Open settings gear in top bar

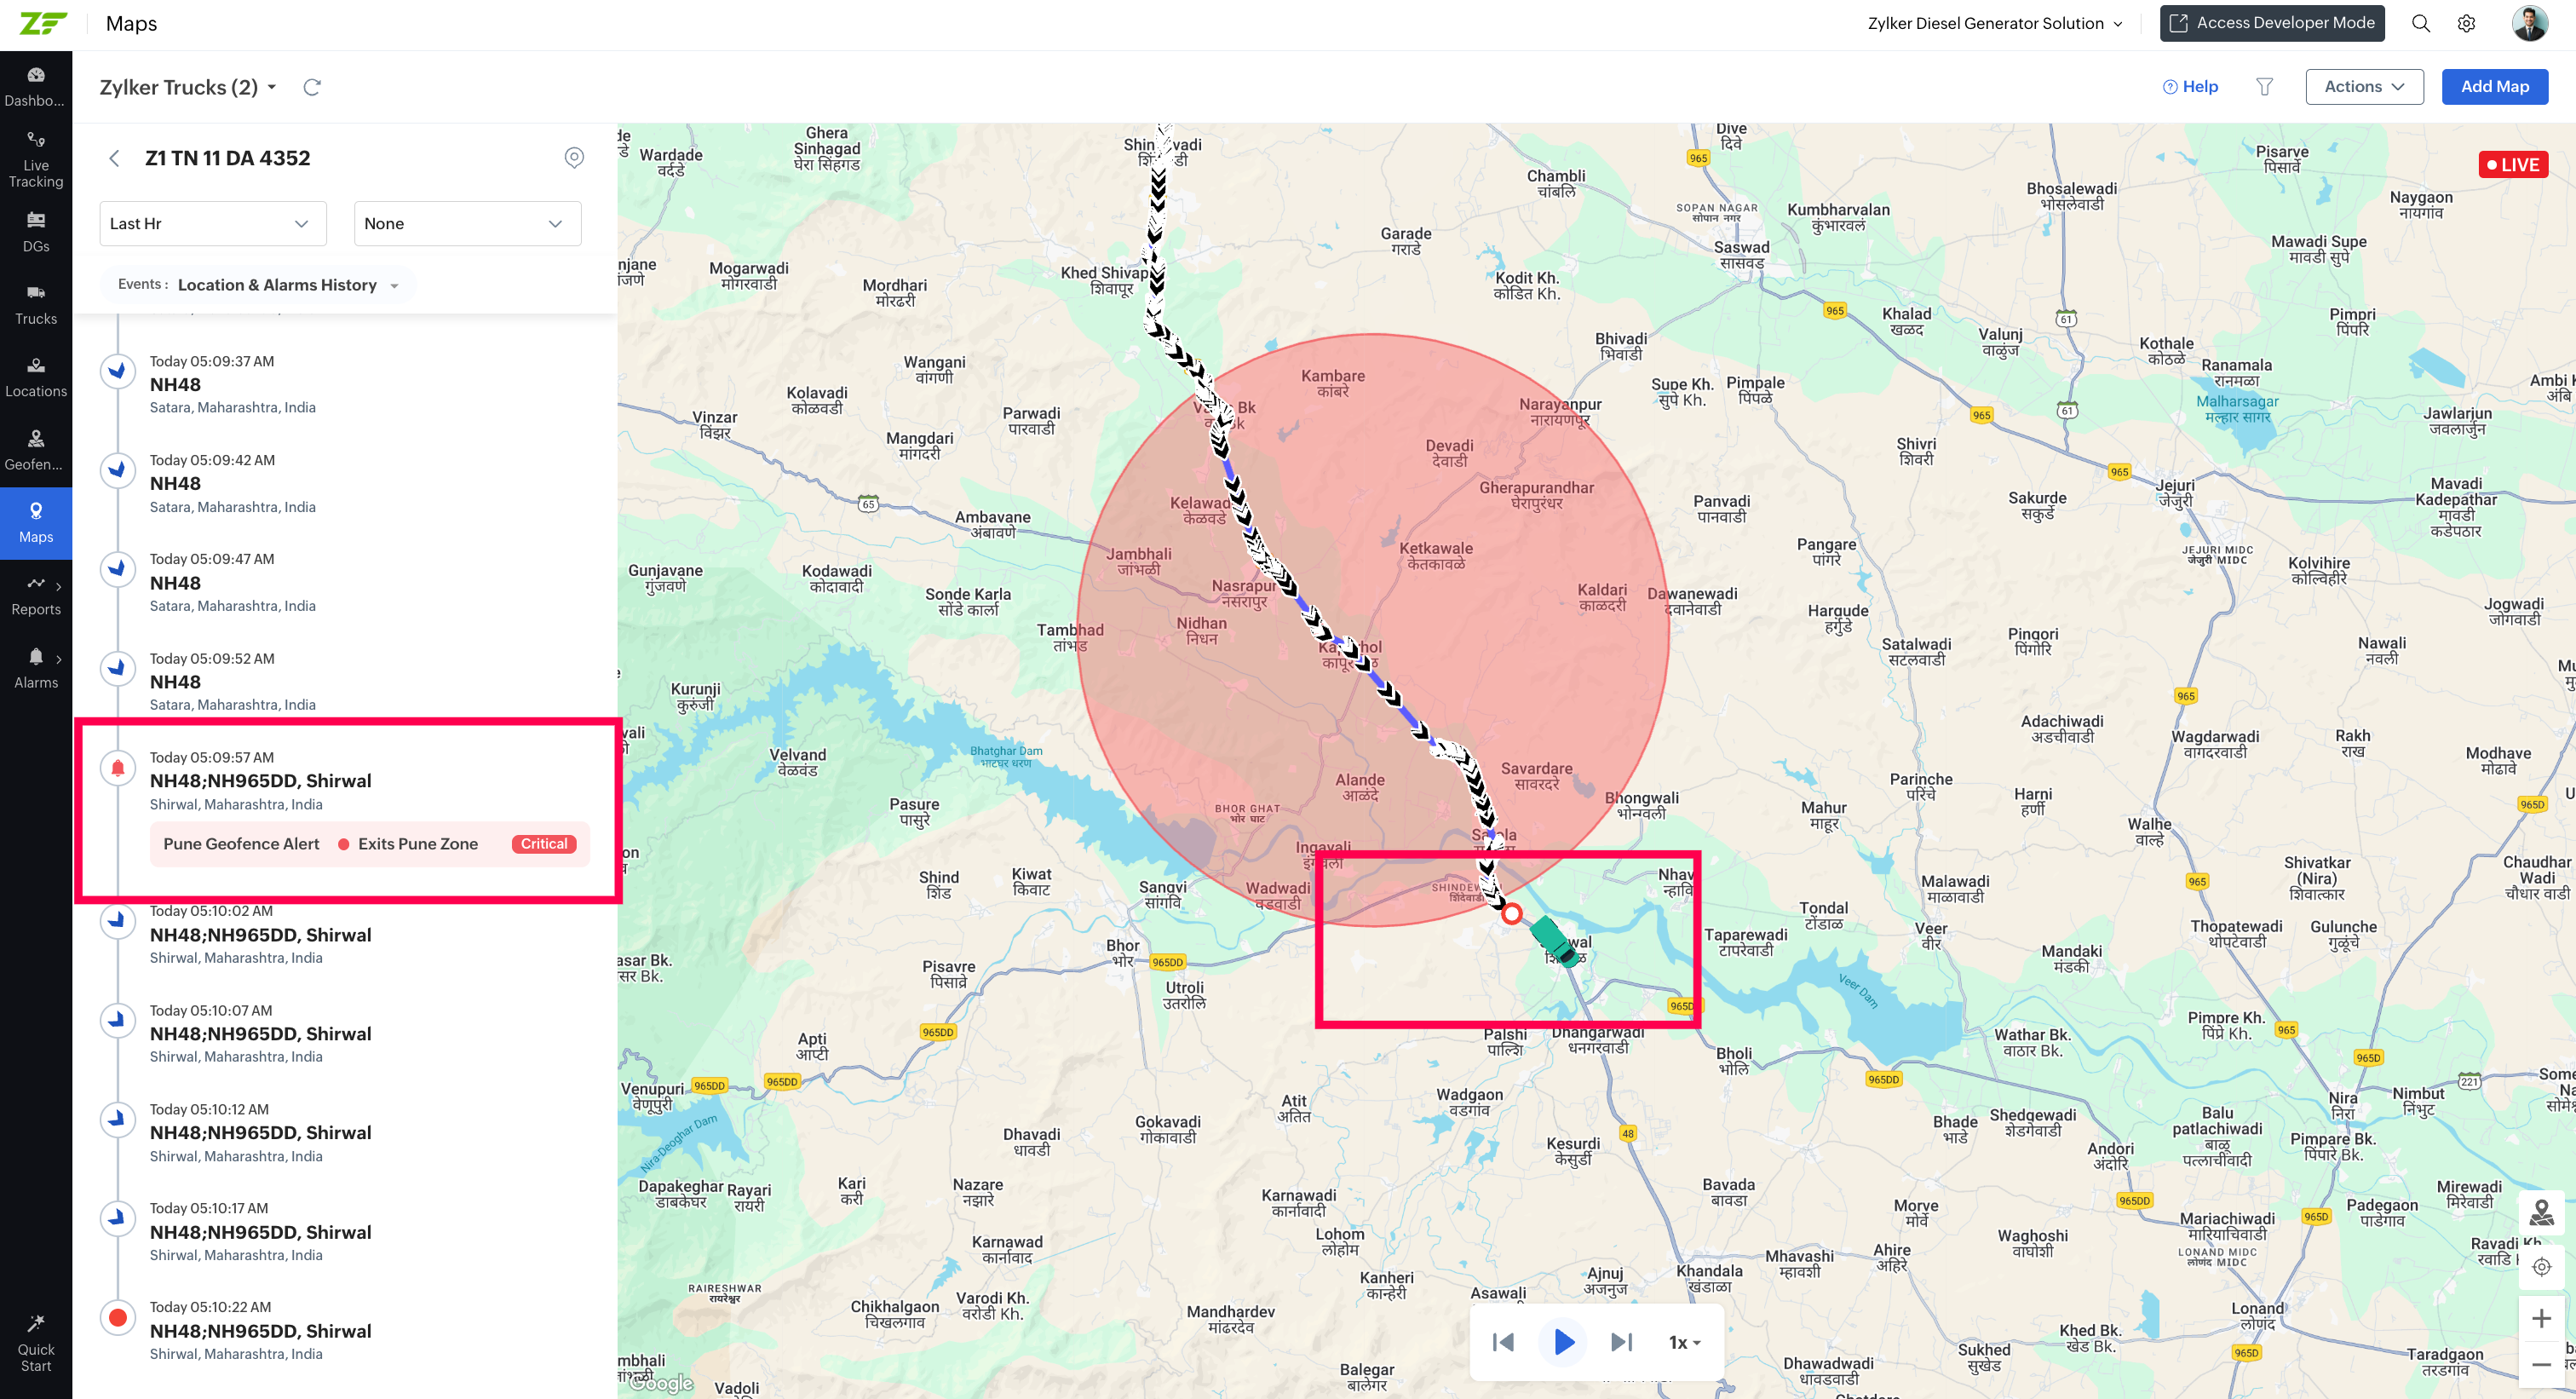pos(2466,23)
